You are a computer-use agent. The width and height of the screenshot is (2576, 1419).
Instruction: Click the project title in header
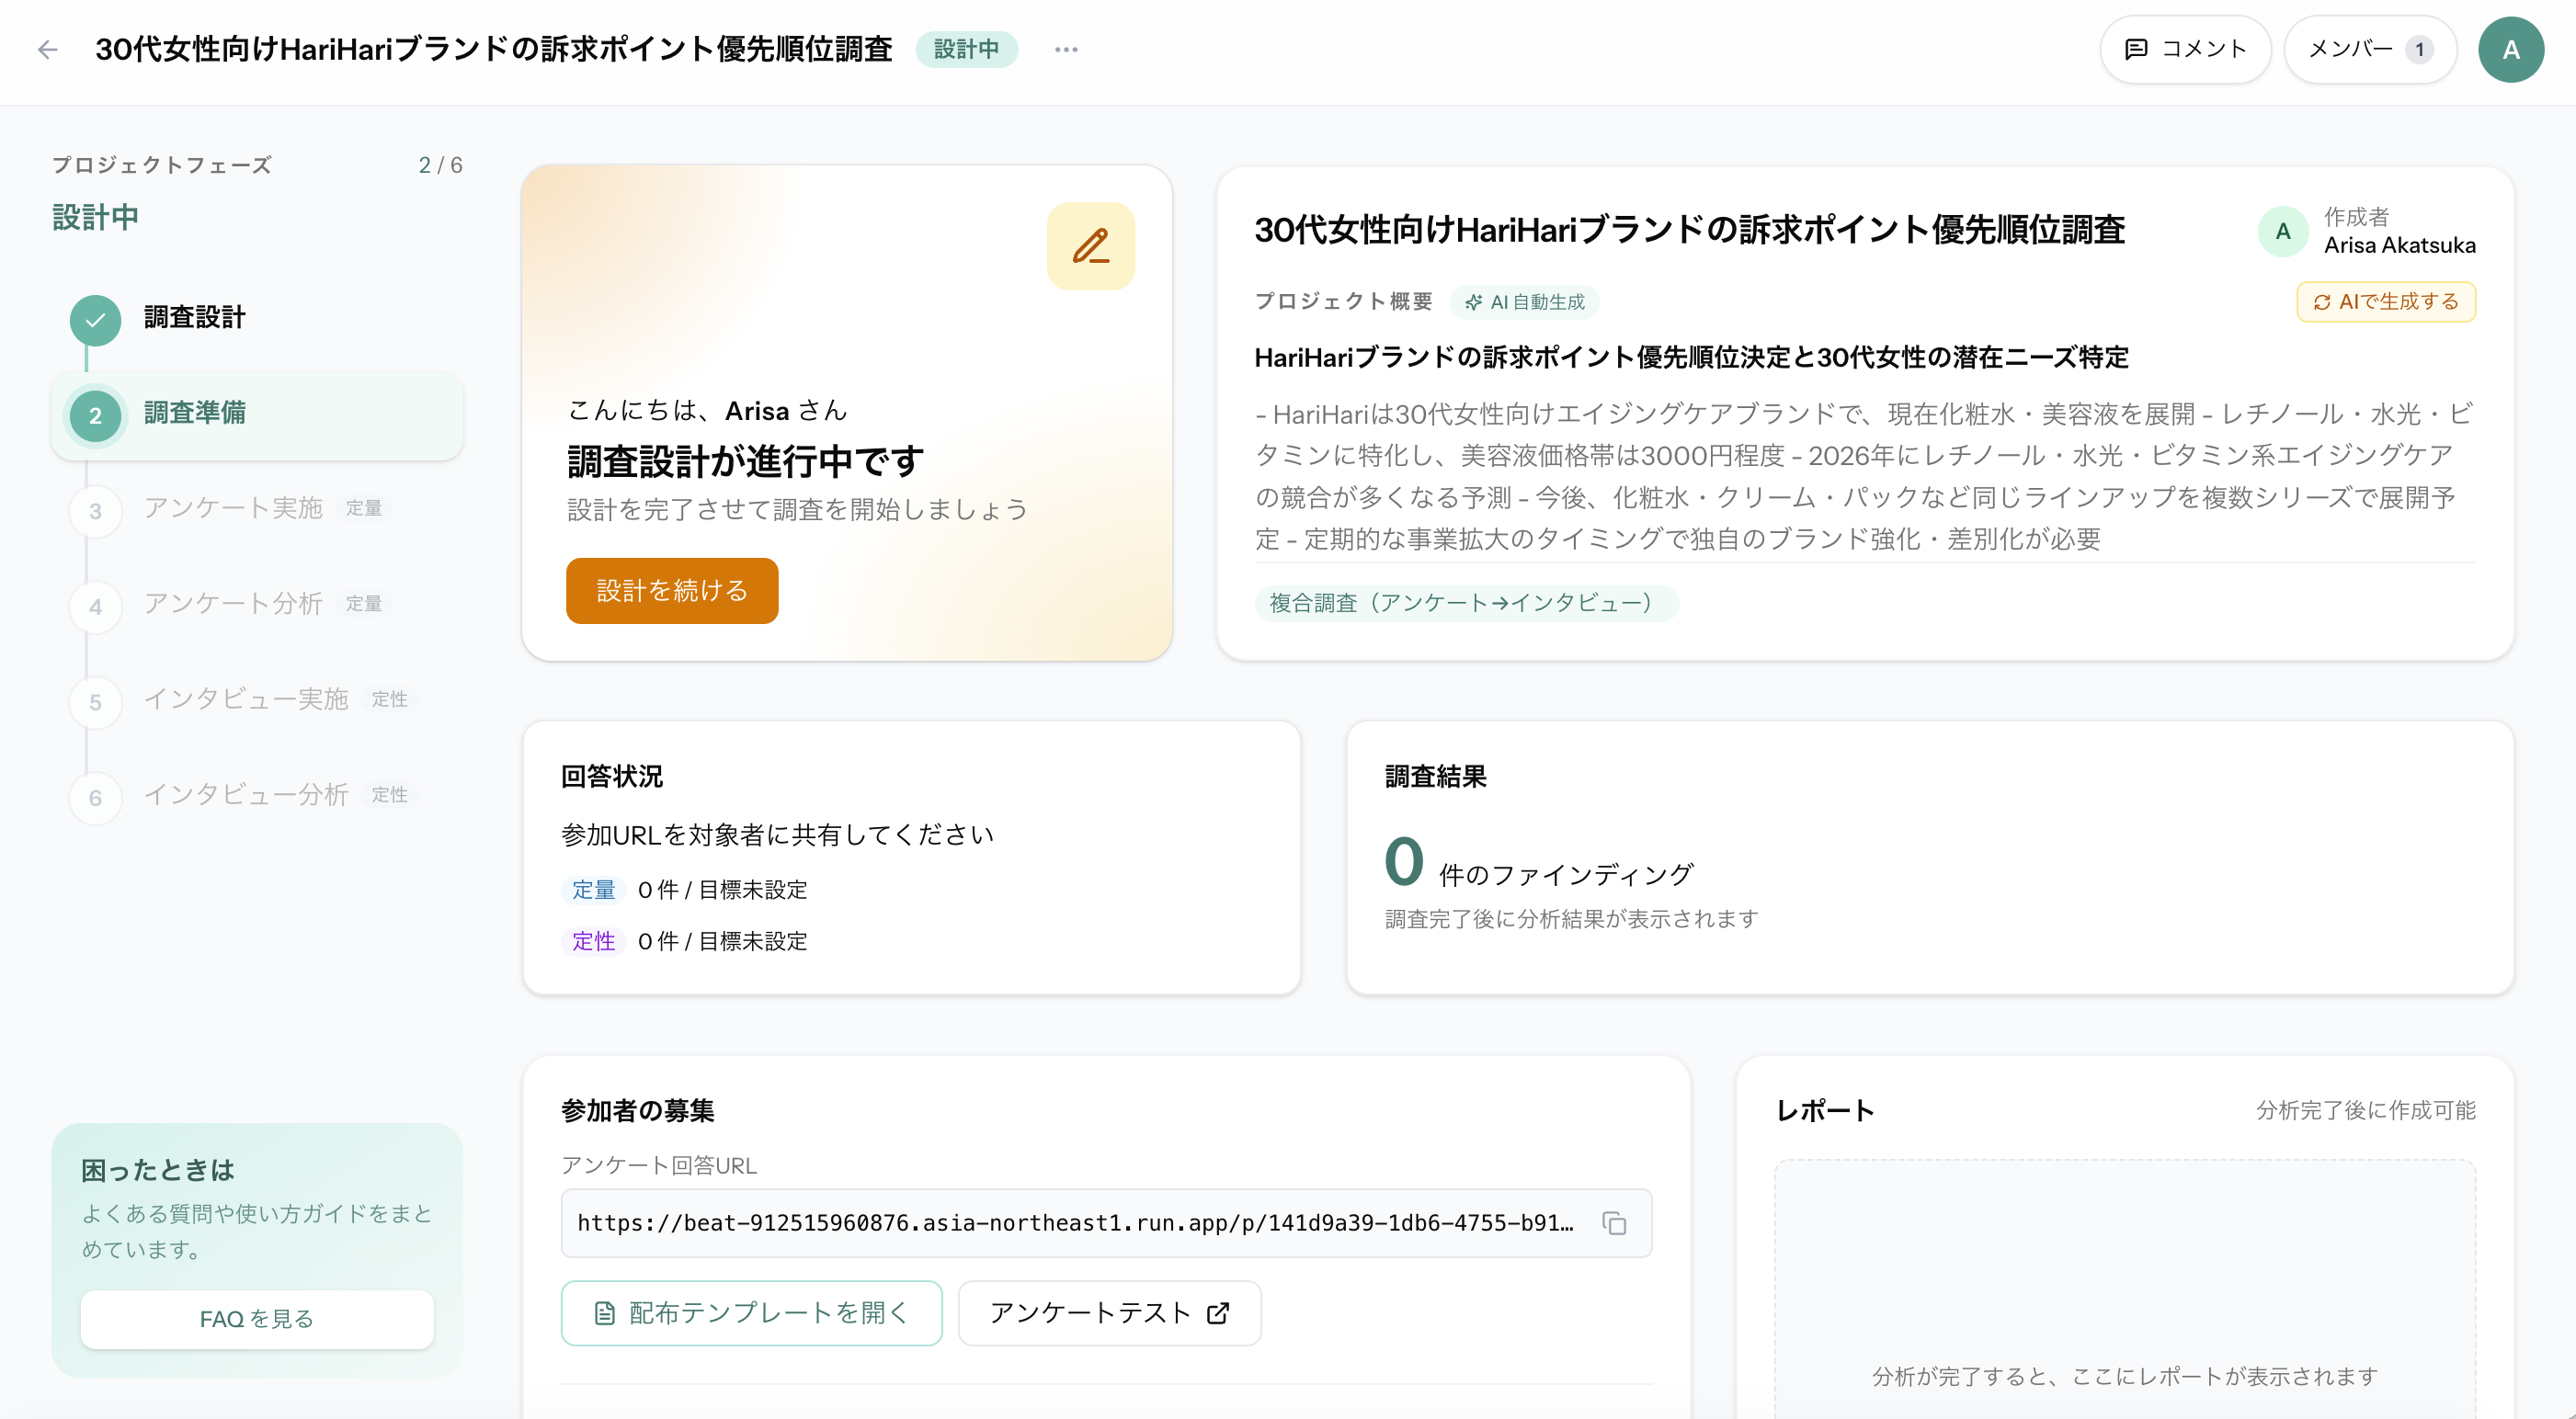click(494, 49)
